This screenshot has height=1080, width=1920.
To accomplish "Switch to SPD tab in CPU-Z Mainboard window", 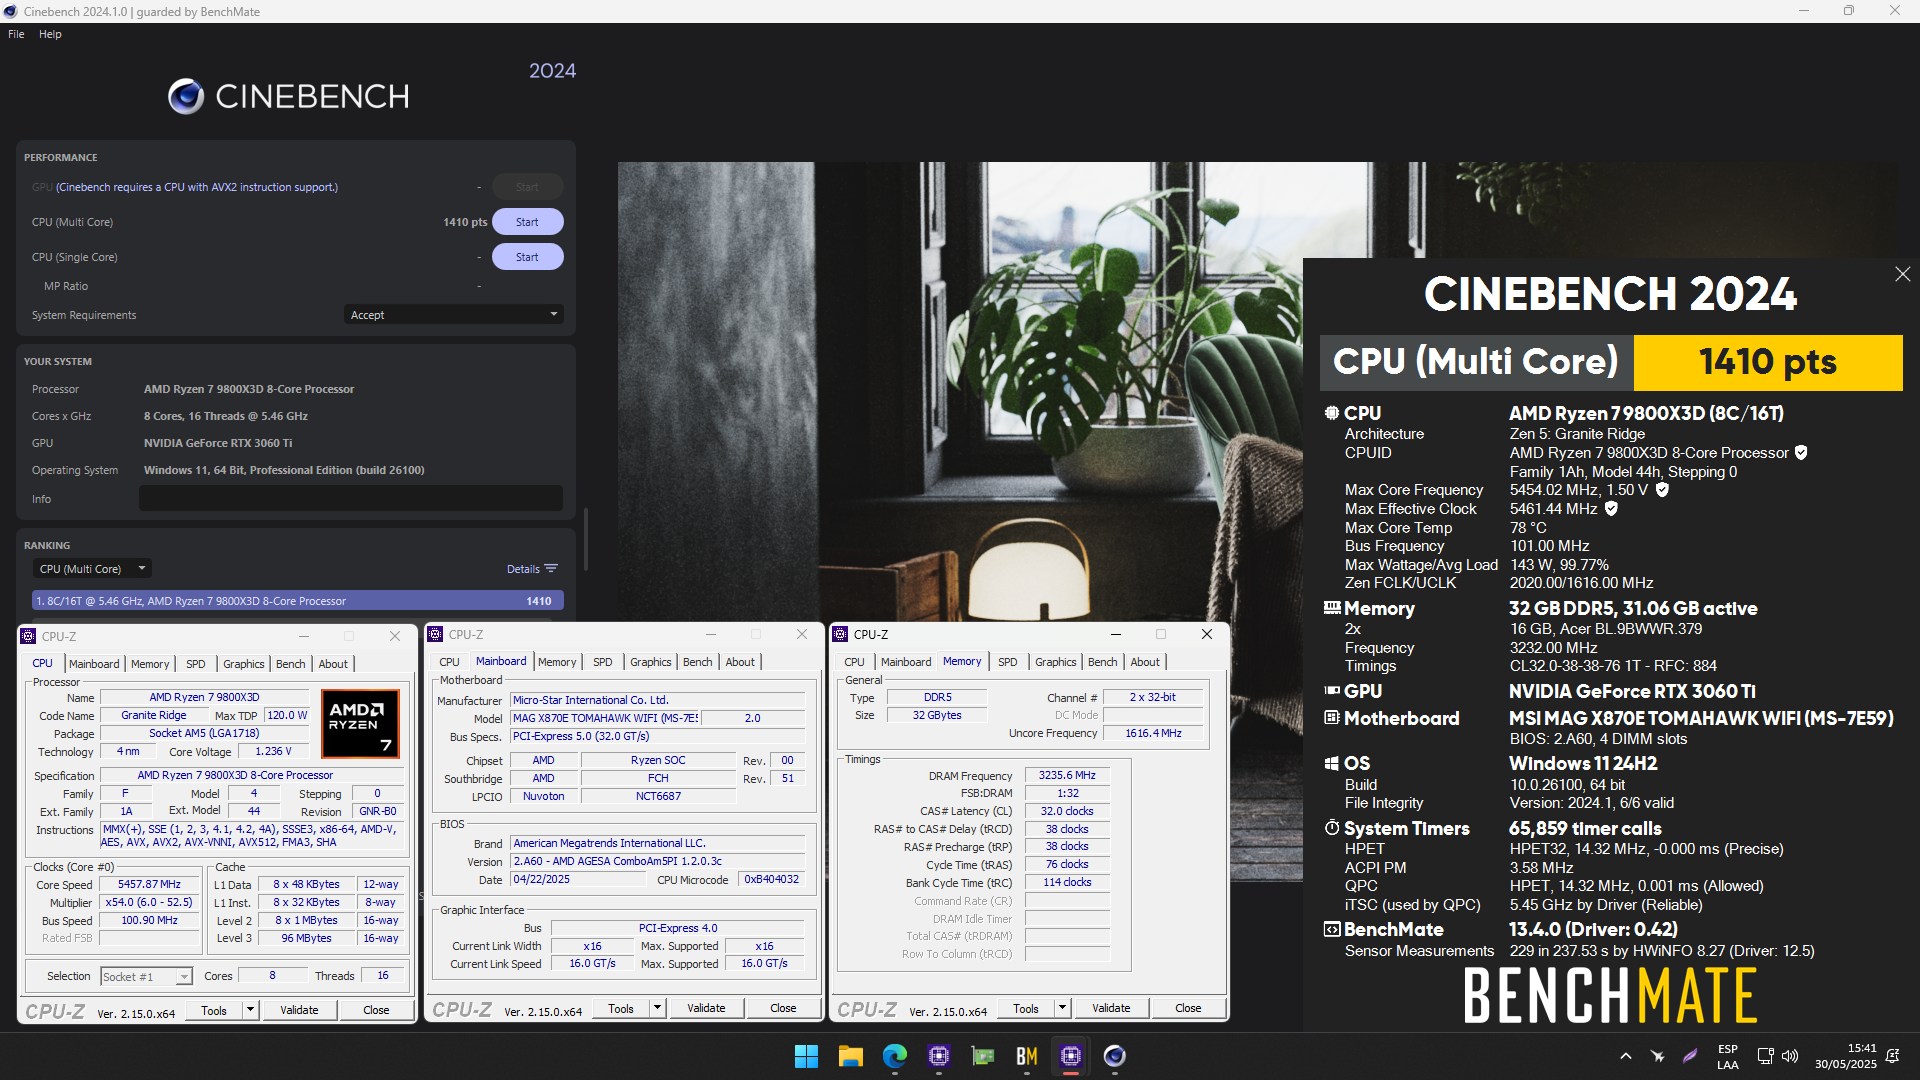I will pos(603,662).
